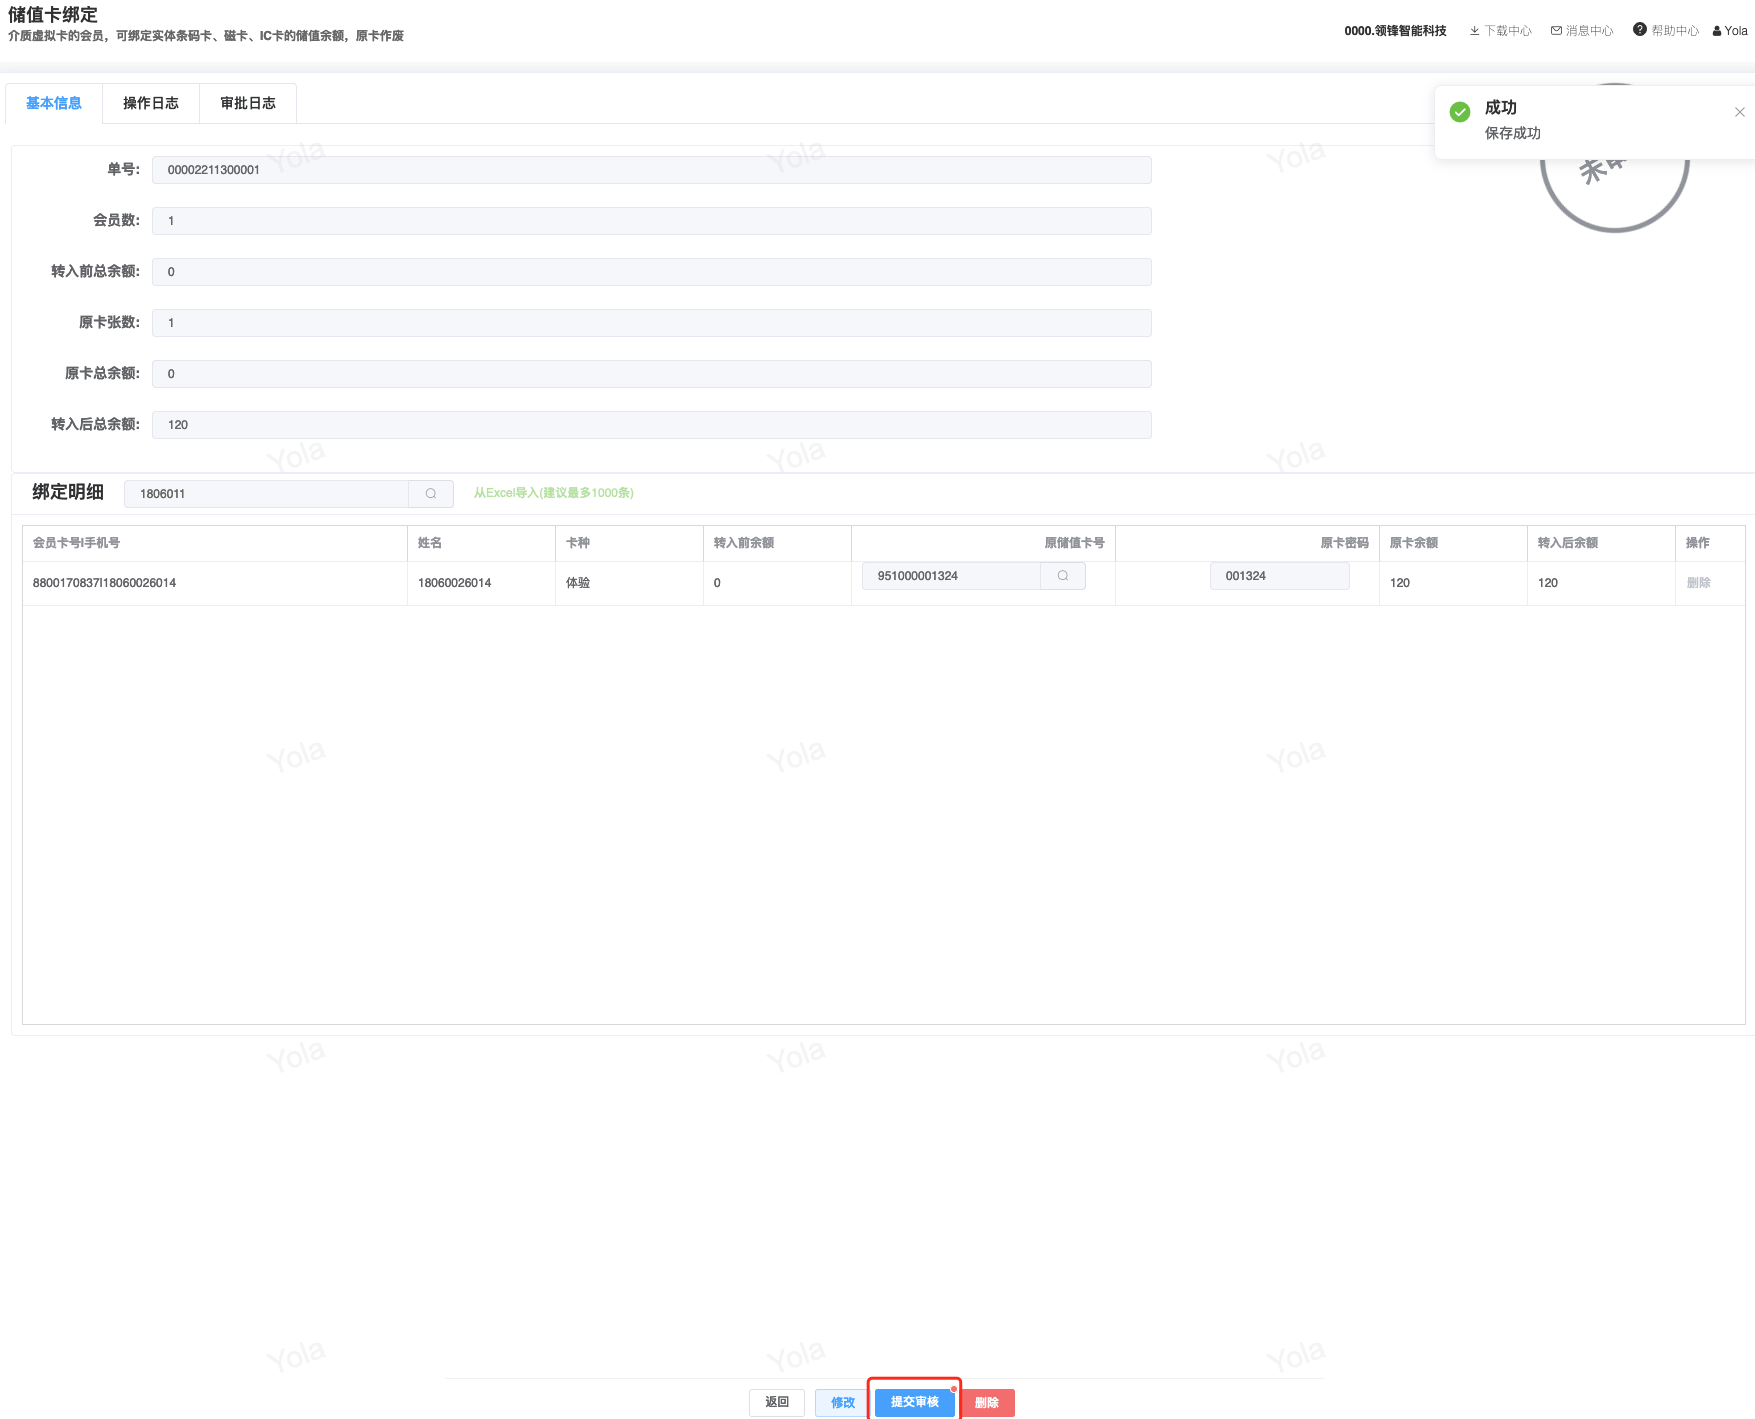Click the 会员数 field
Viewport: 1755px width, 1419px height.
coord(651,221)
